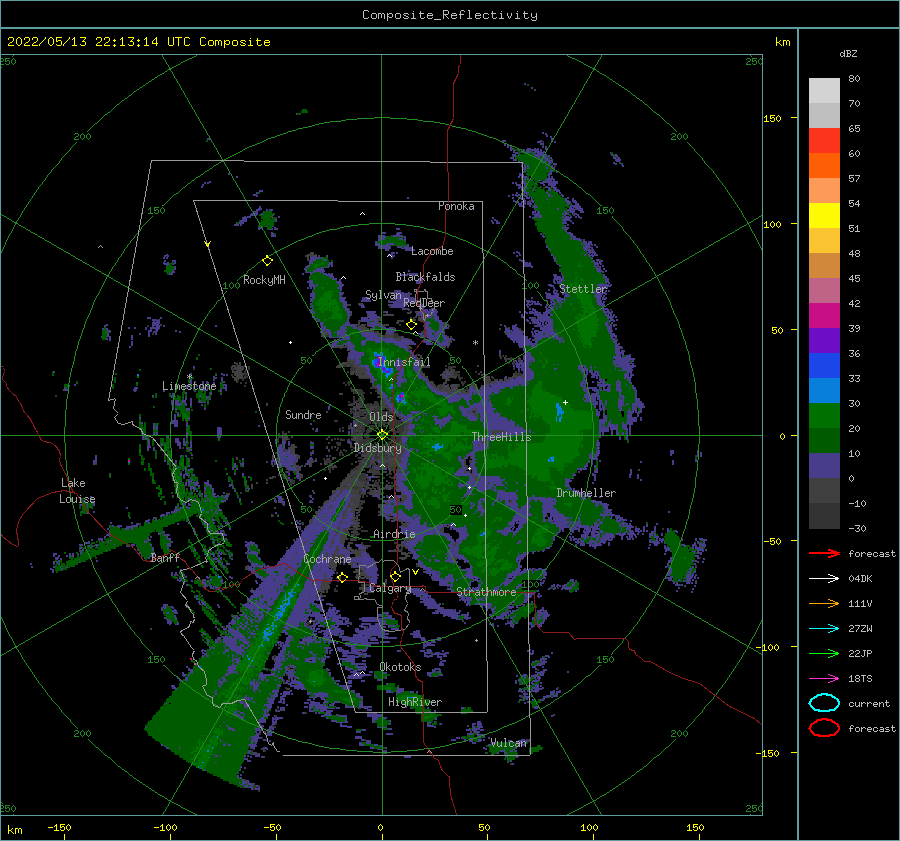Screen dimensions: 900x841
Task: Select the Banff label on map
Action: [165, 558]
